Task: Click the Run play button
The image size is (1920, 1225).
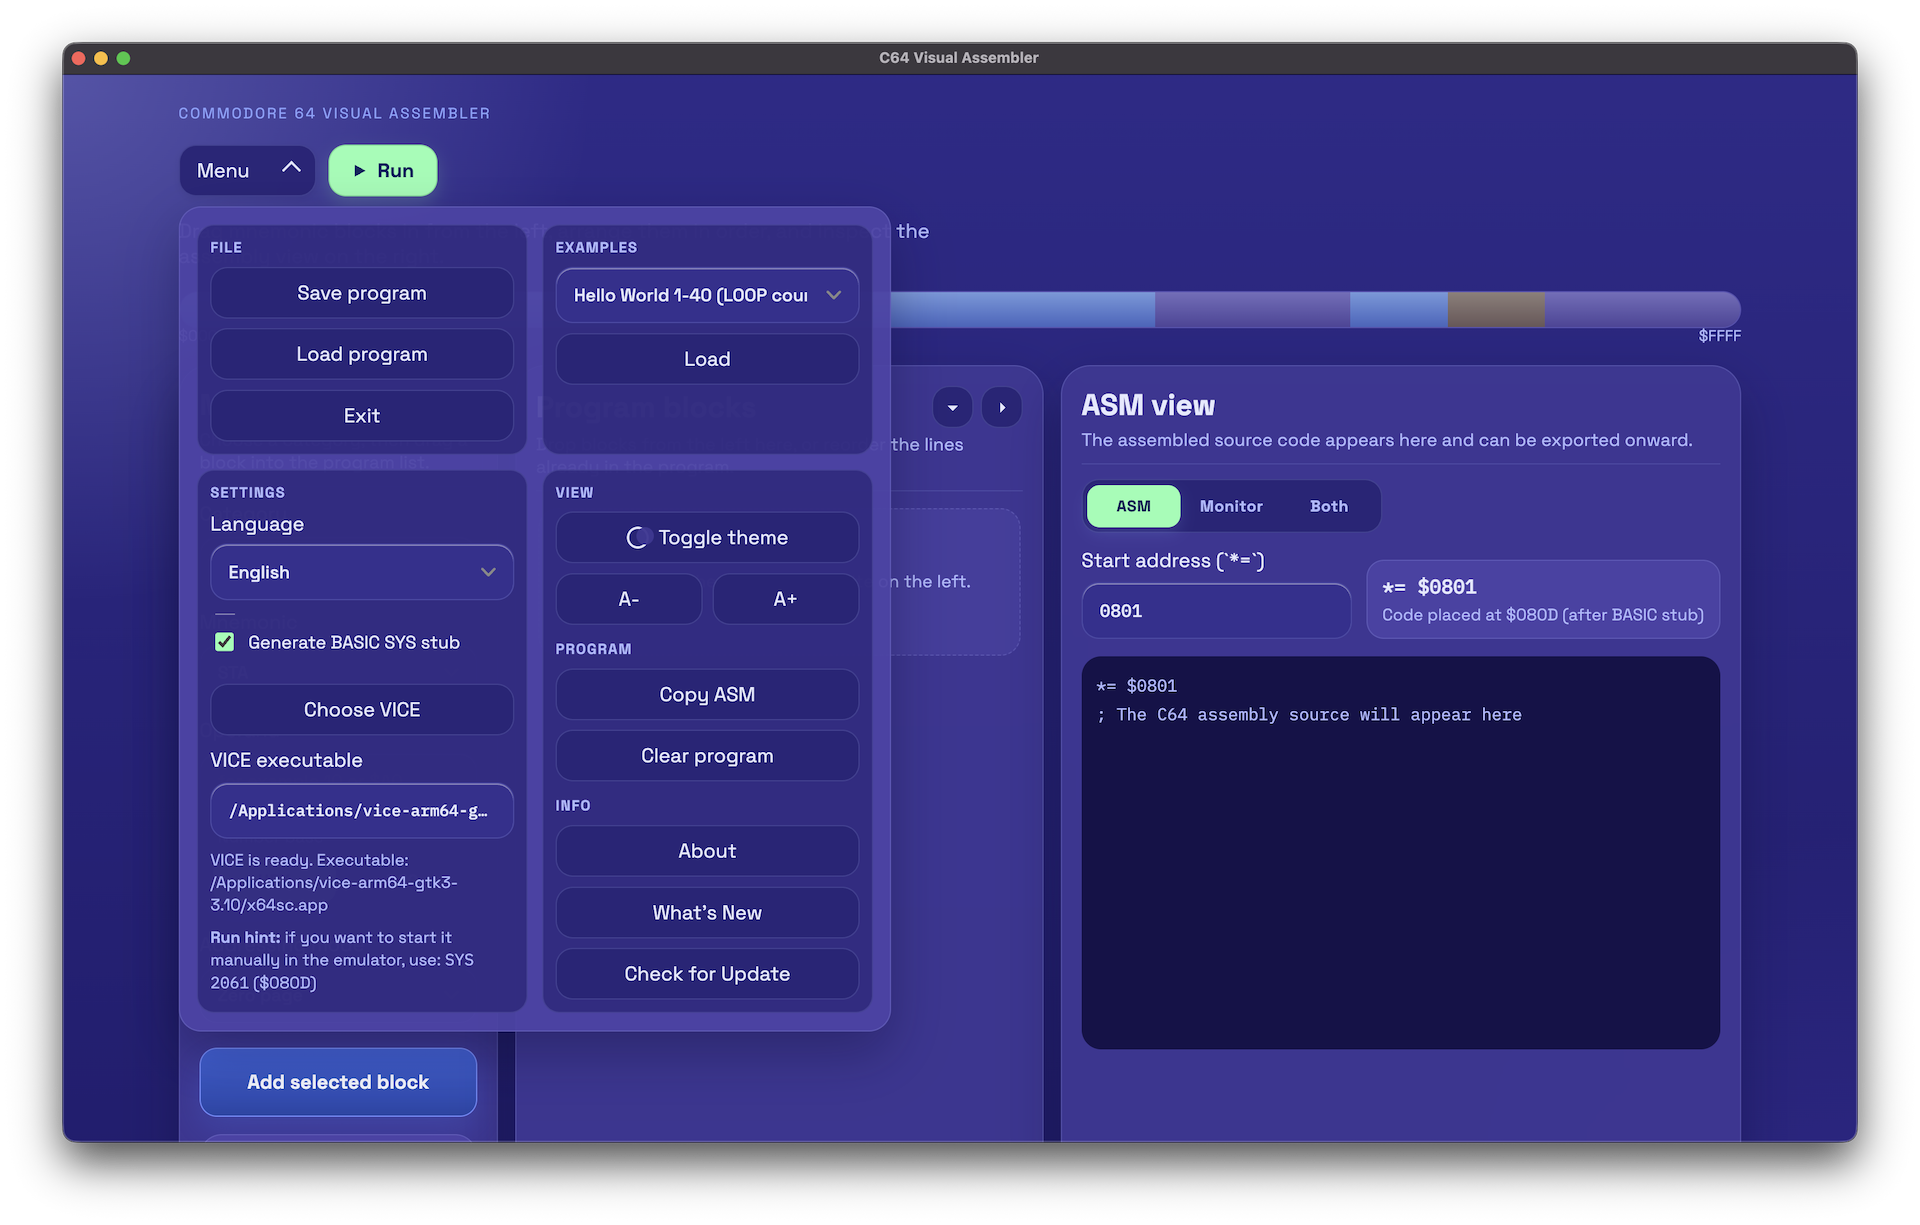Action: pyautogui.click(x=383, y=171)
